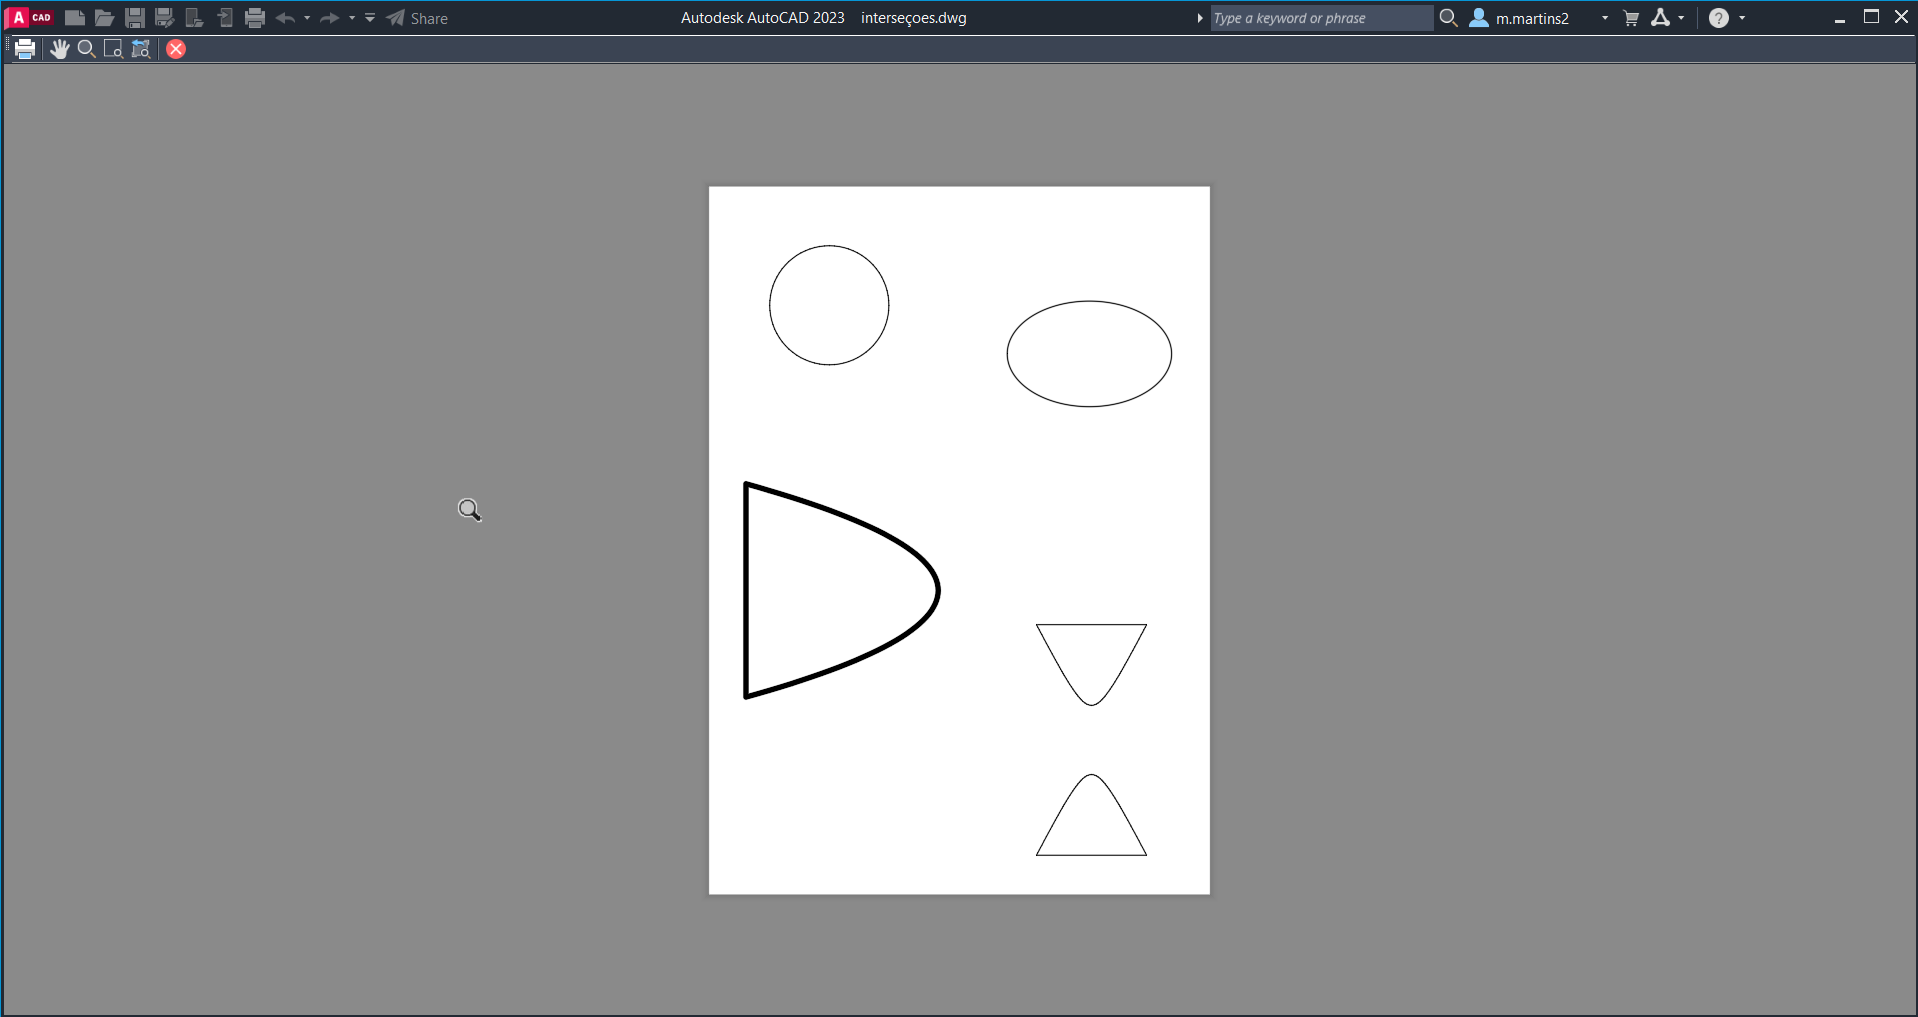Expand the Help dropdown arrow
Viewport: 1918px width, 1017px height.
pyautogui.click(x=1742, y=18)
